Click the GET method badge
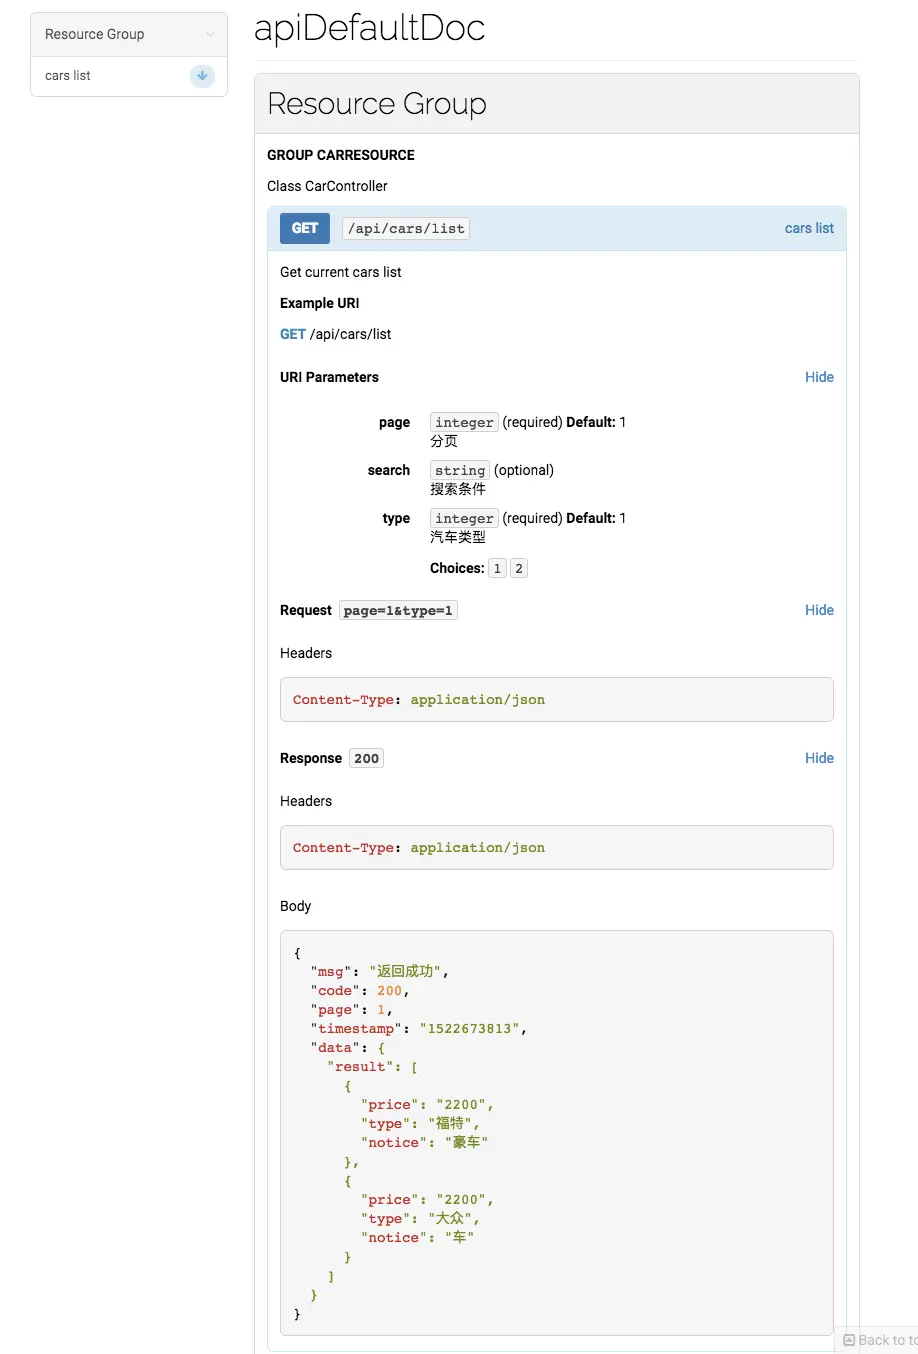 pos(304,228)
